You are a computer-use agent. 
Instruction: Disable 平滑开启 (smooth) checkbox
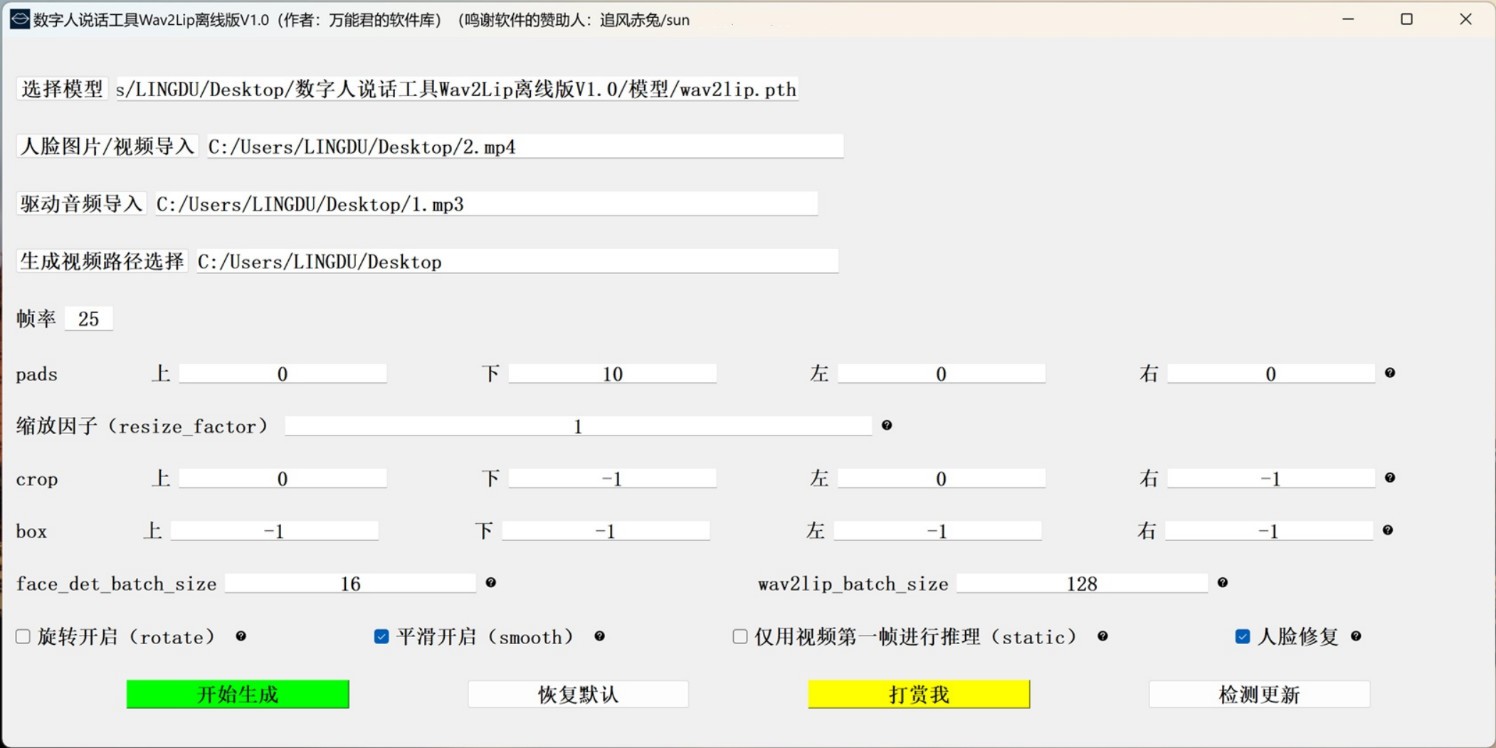pos(381,637)
